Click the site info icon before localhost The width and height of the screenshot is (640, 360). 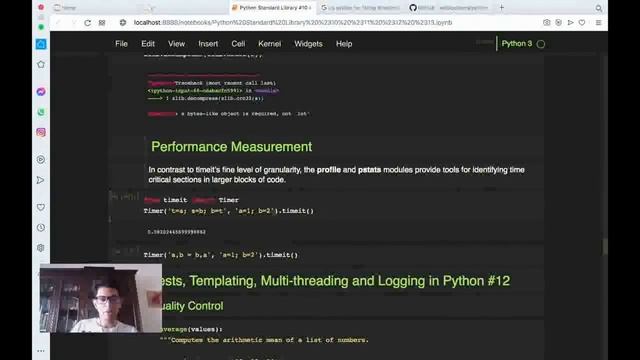(123, 23)
